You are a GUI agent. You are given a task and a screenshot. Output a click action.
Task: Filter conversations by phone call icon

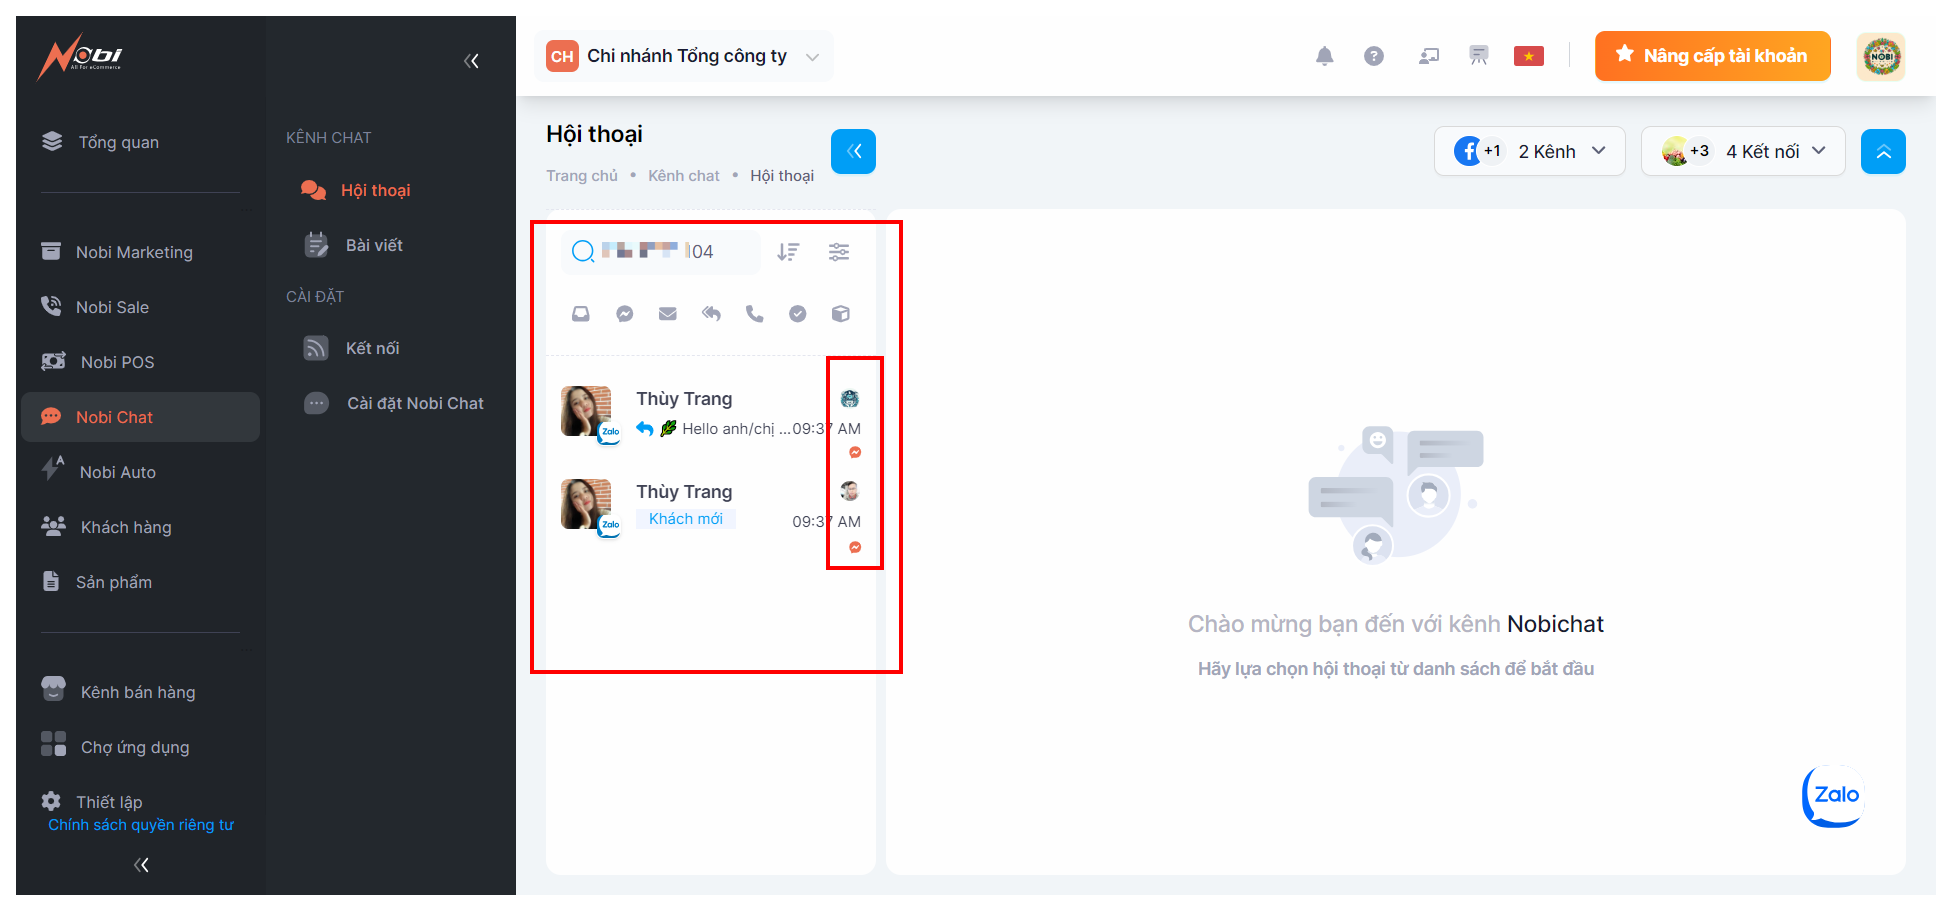[x=754, y=314]
